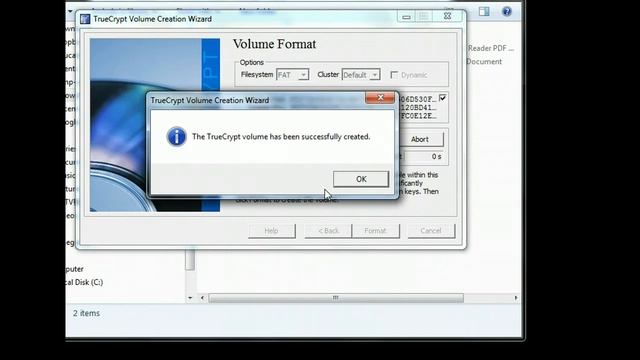Click the Back button in wizard
Screen dimensions: 640x360
click(328, 231)
